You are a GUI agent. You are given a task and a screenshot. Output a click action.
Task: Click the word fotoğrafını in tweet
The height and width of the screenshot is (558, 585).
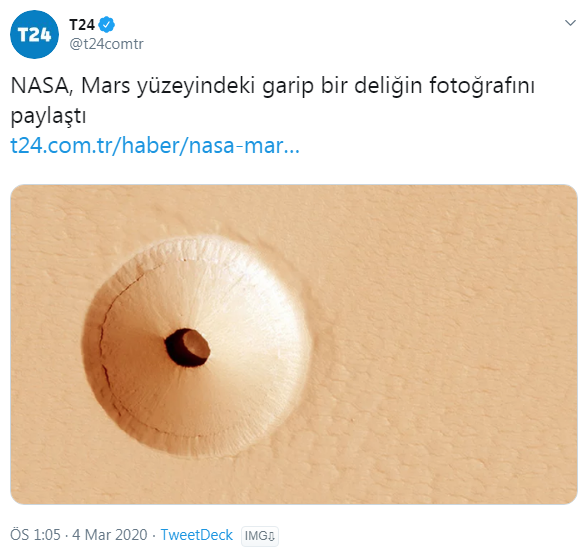pos(482,86)
